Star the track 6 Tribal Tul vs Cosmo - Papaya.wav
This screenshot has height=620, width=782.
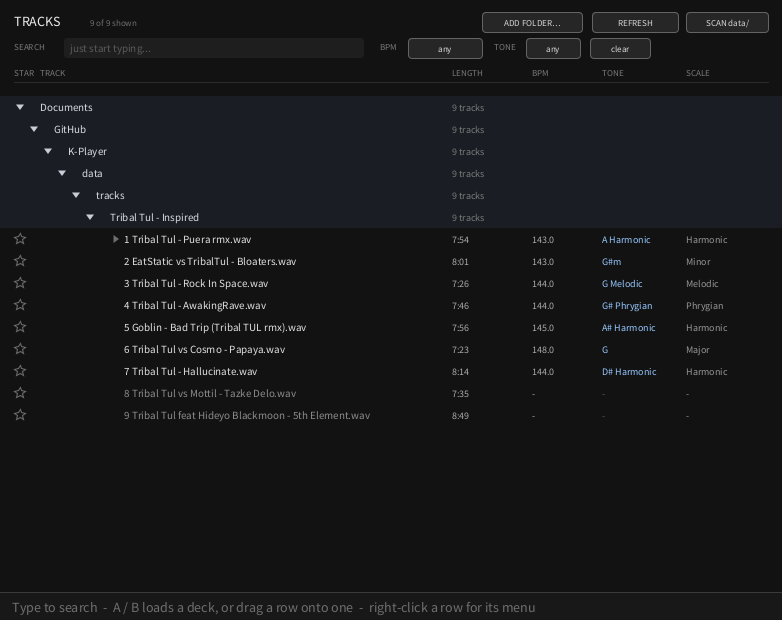click(20, 349)
